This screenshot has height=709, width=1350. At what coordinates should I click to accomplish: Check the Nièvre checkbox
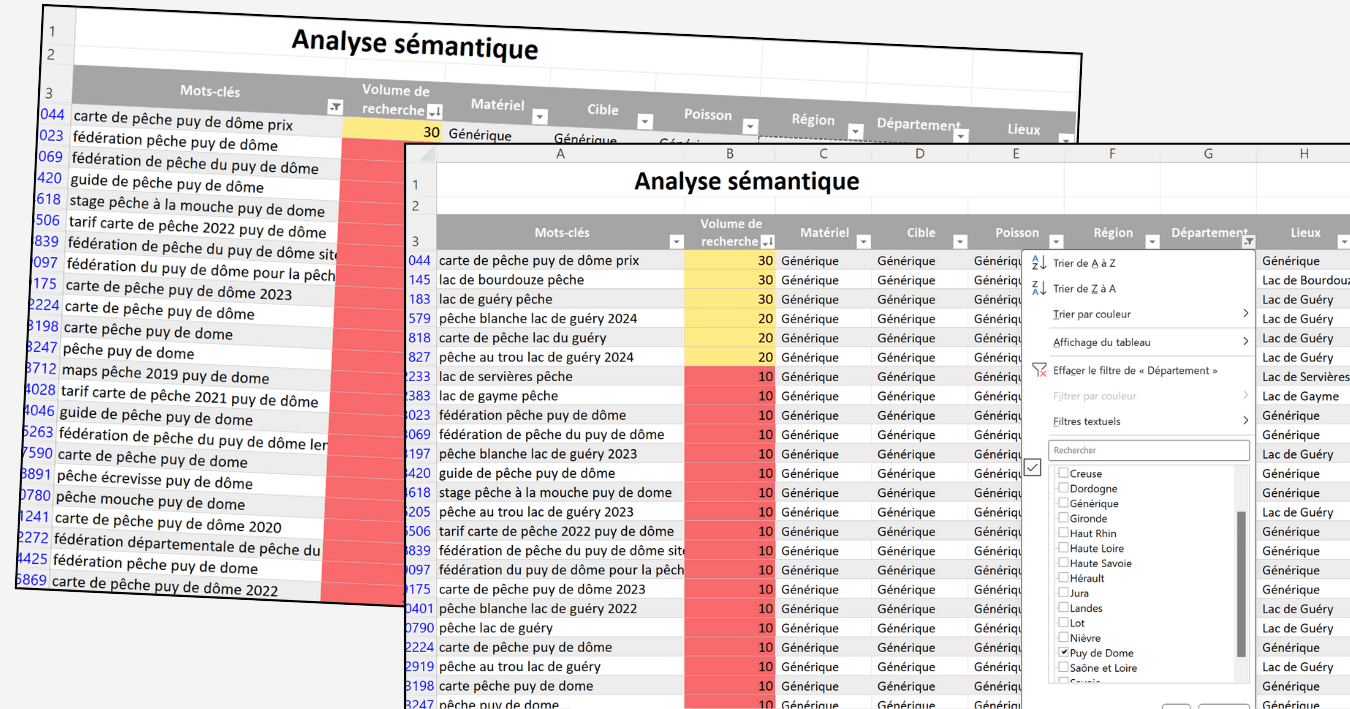coord(1063,637)
